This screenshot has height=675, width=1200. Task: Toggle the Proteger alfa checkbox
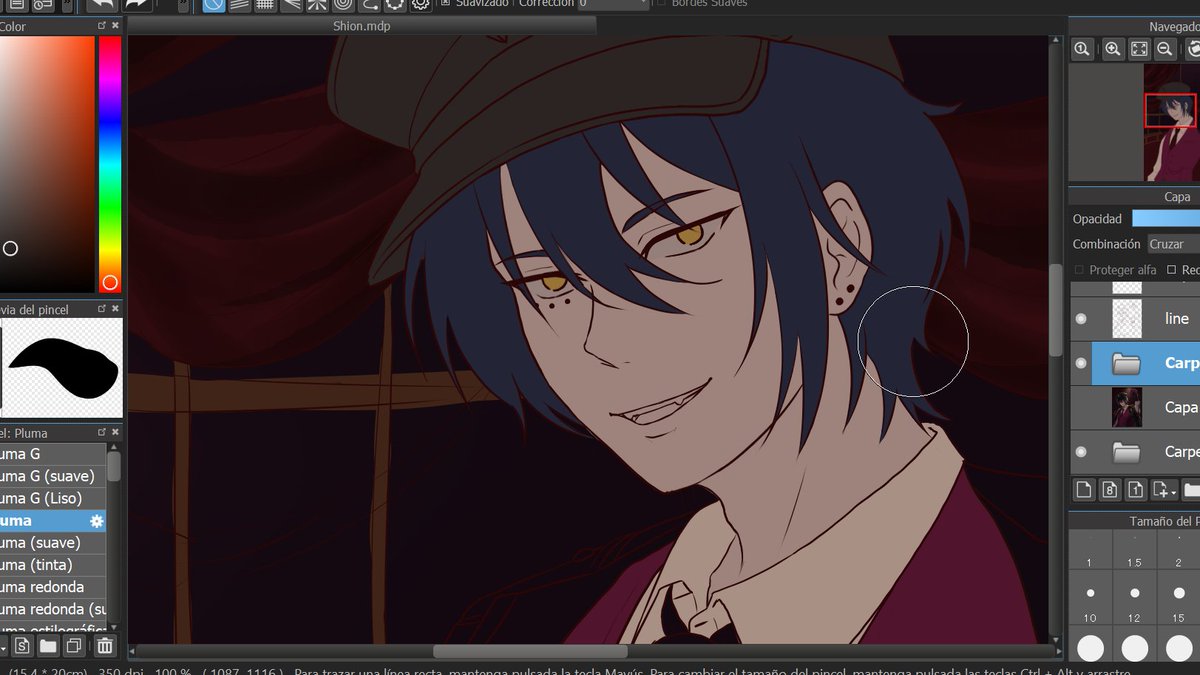(x=1079, y=270)
